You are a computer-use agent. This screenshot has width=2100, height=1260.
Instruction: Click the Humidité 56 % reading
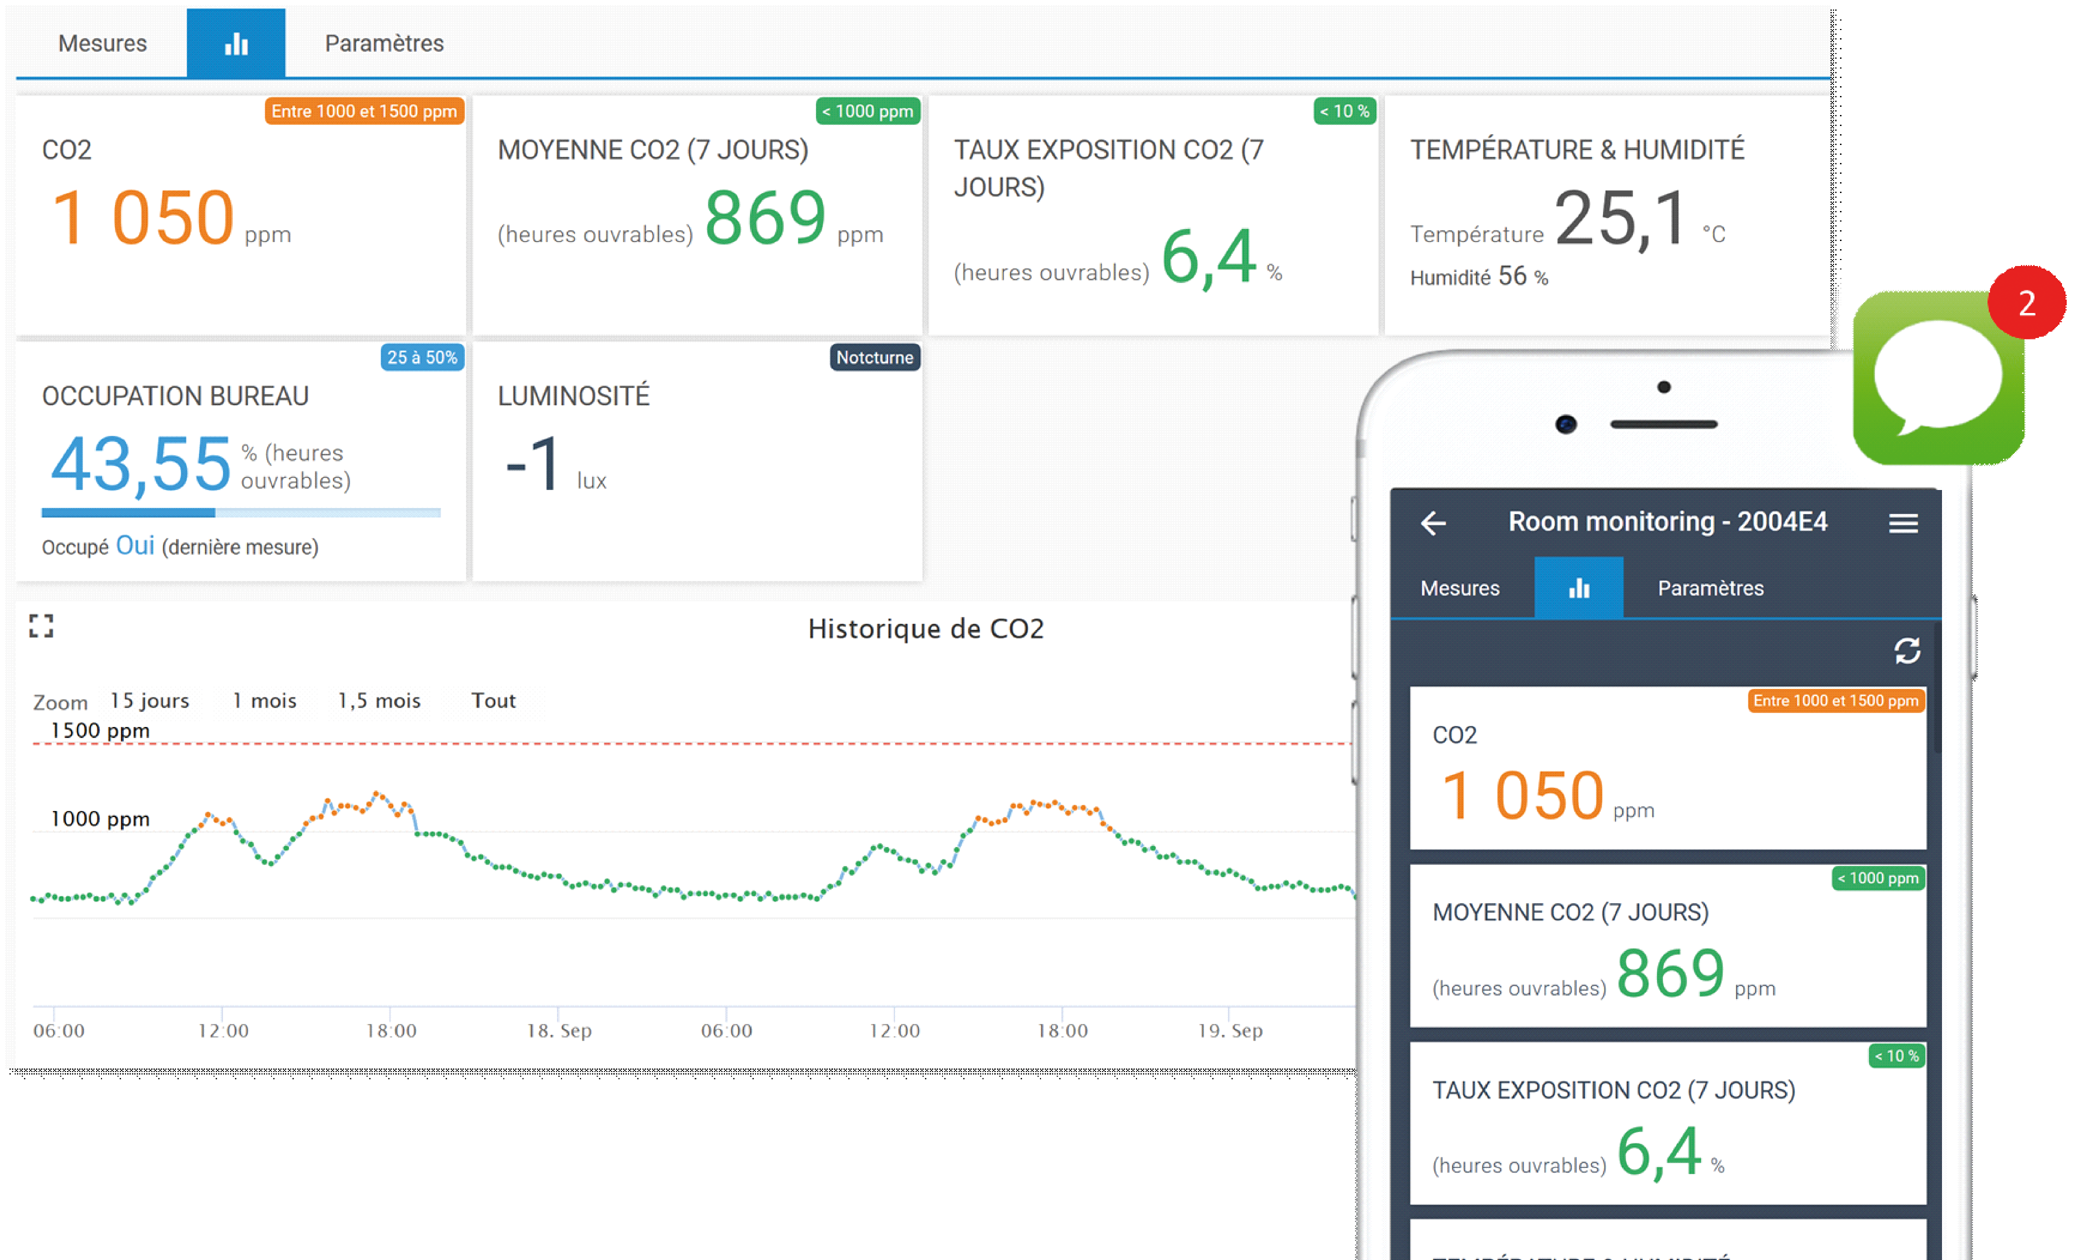[1479, 277]
